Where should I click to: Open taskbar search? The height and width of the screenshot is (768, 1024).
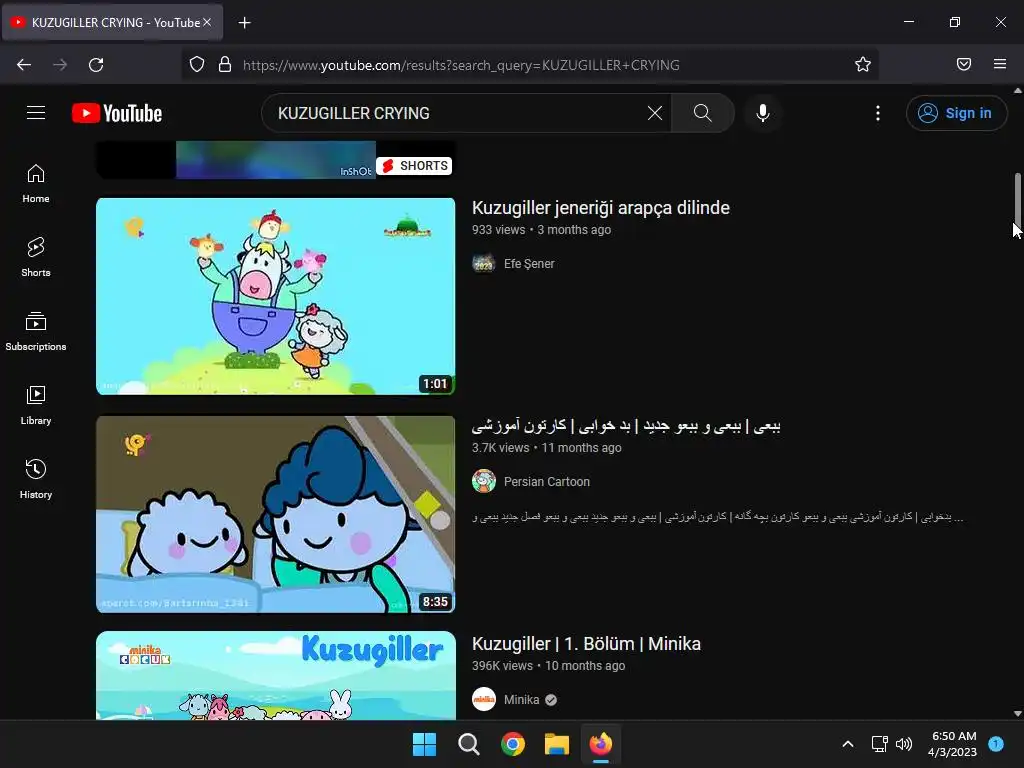point(469,744)
